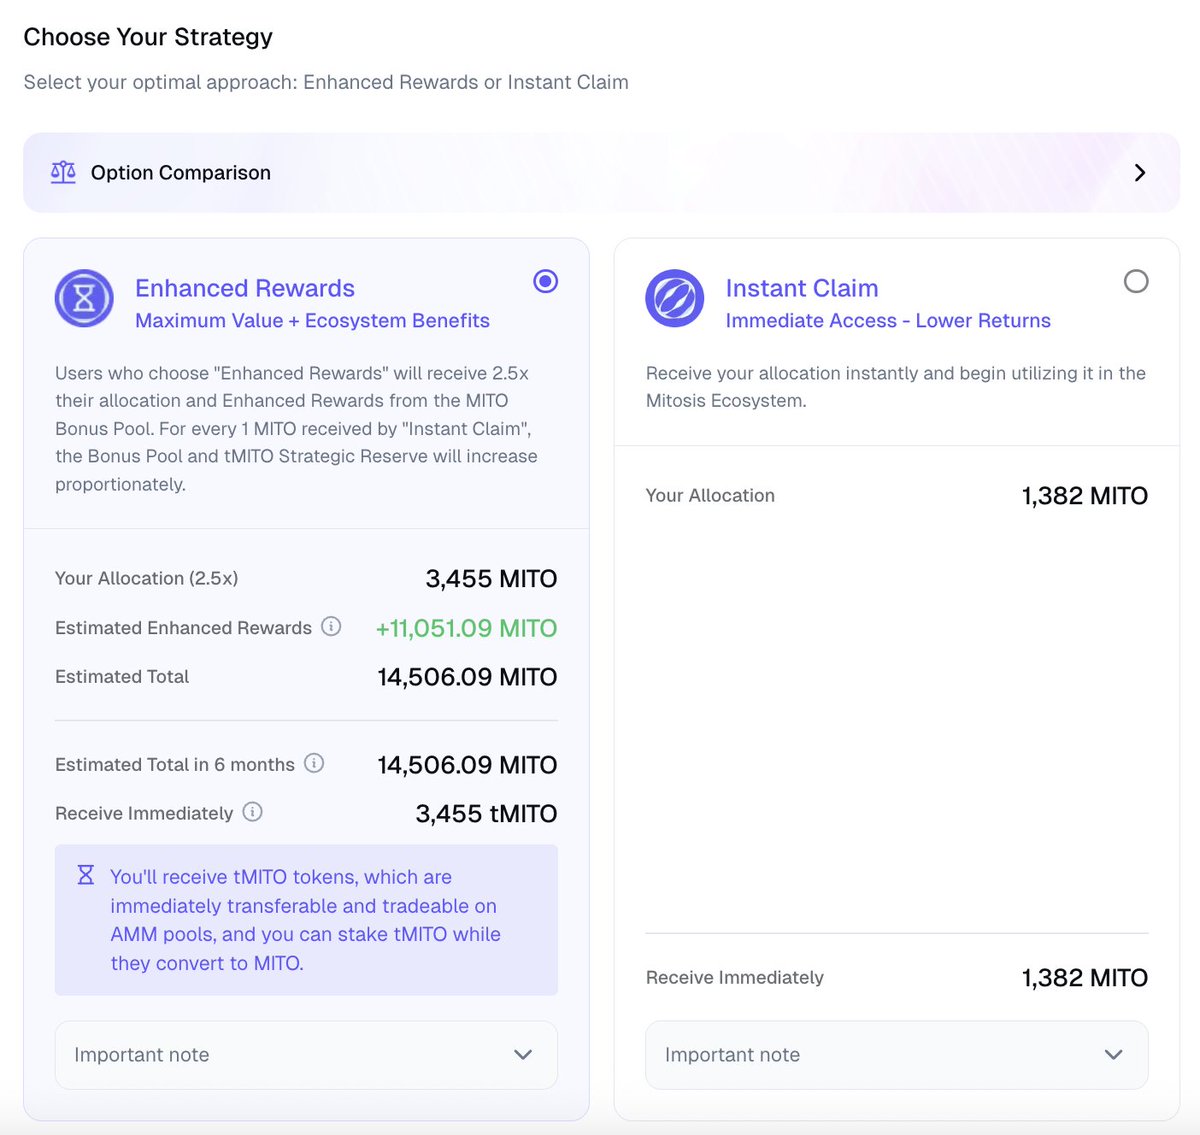Show info for Estimated Total in 6 months
This screenshot has height=1135, width=1200.
click(314, 763)
